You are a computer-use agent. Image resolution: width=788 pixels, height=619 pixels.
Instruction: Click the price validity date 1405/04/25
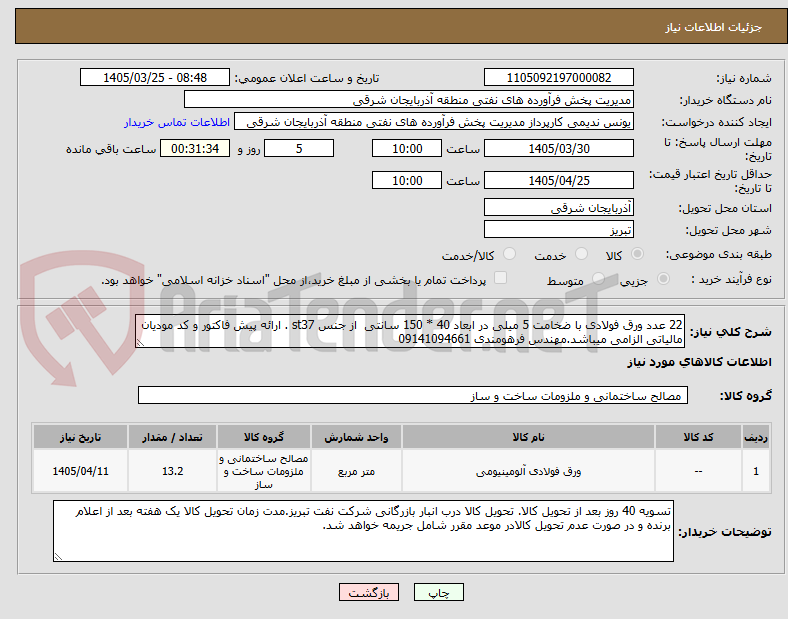point(558,180)
